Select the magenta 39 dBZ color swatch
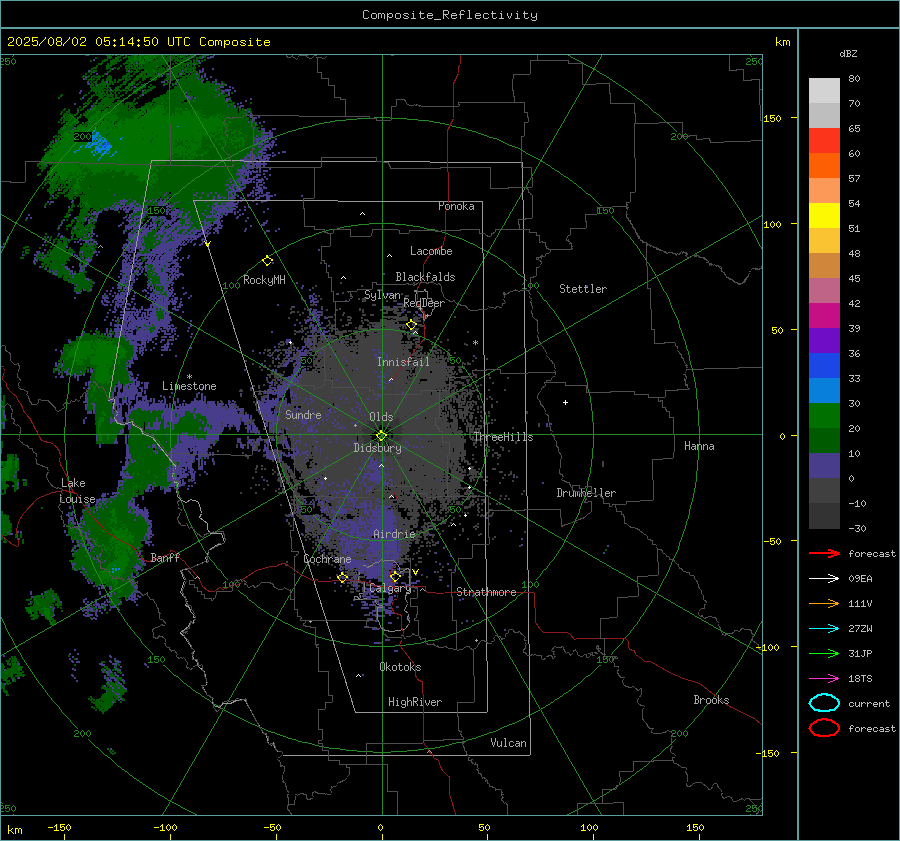This screenshot has height=841, width=900. (824, 316)
